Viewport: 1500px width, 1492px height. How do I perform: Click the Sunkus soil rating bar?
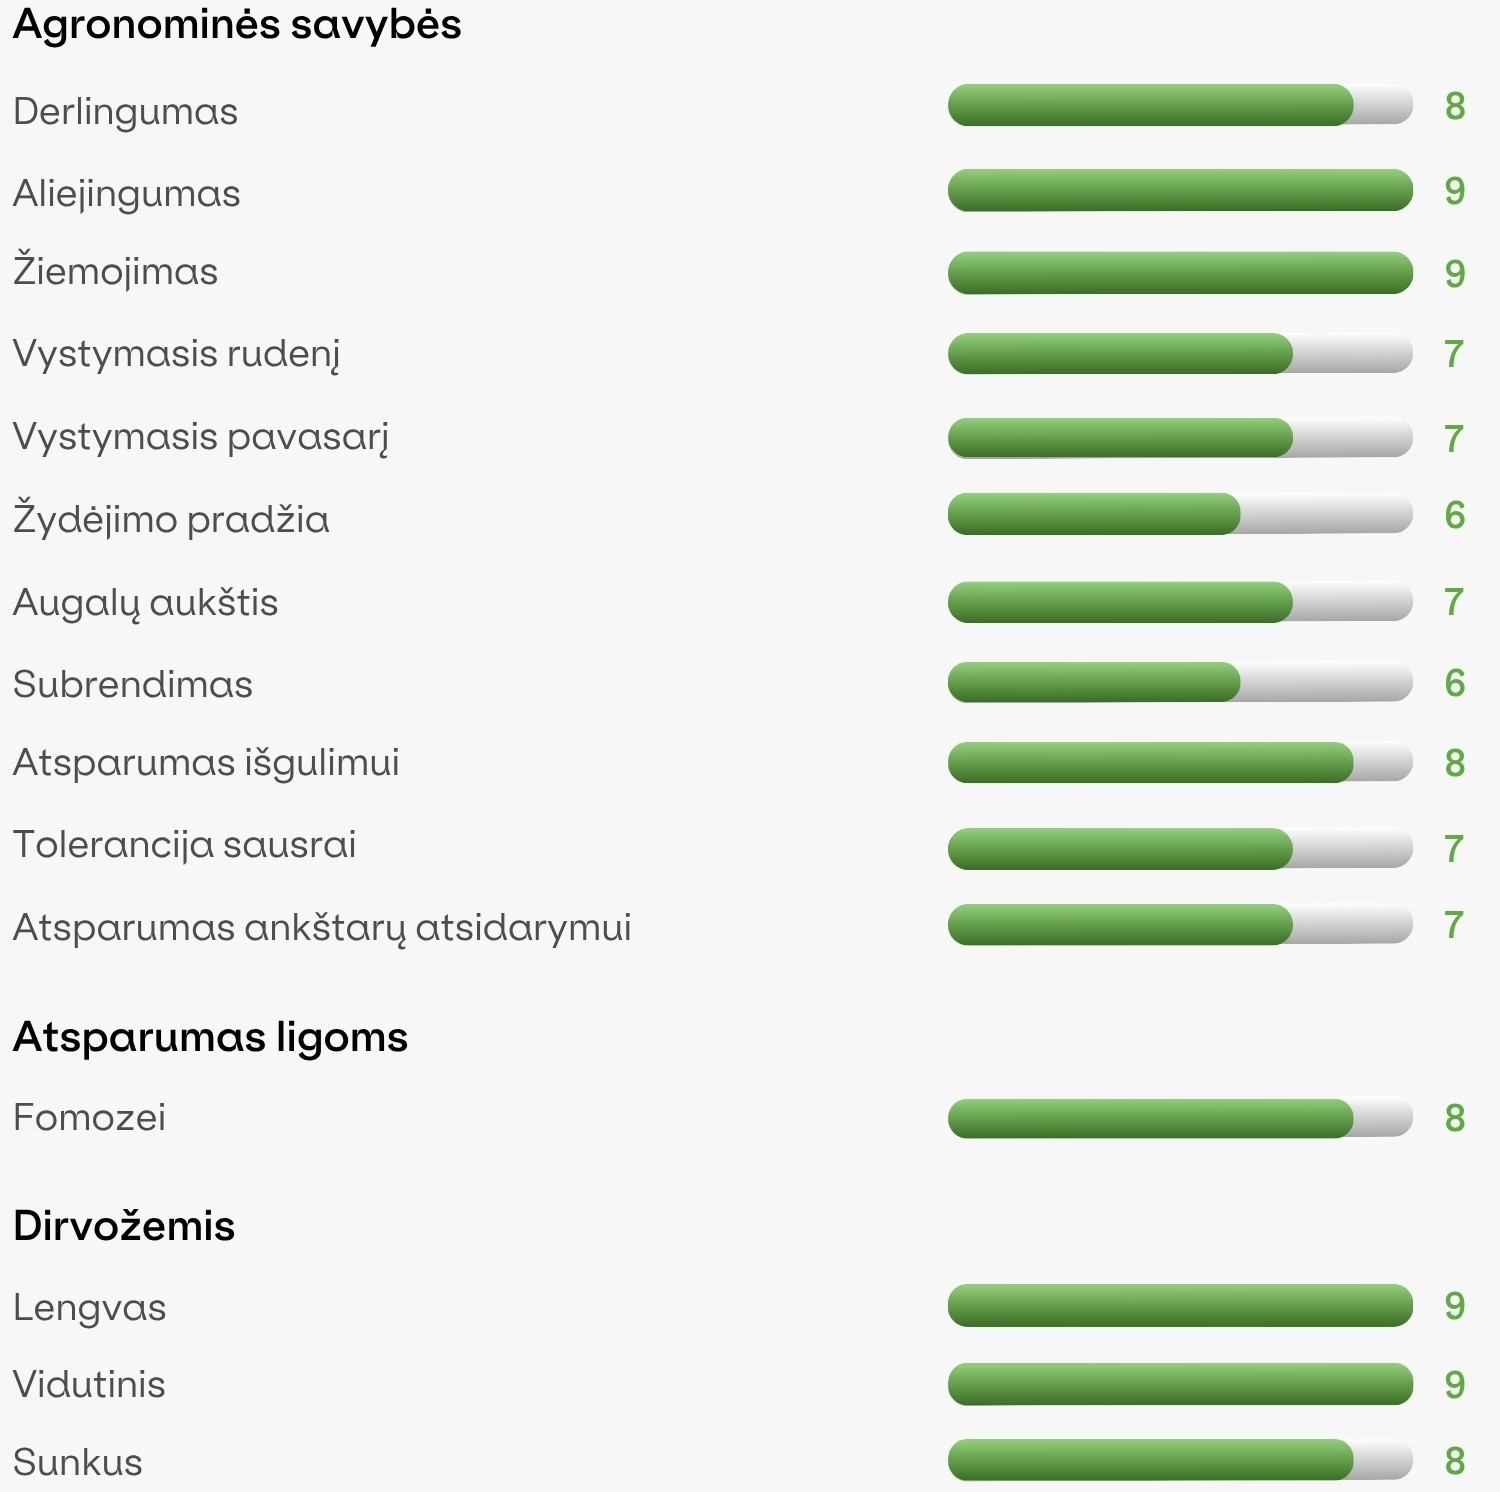click(1180, 1460)
